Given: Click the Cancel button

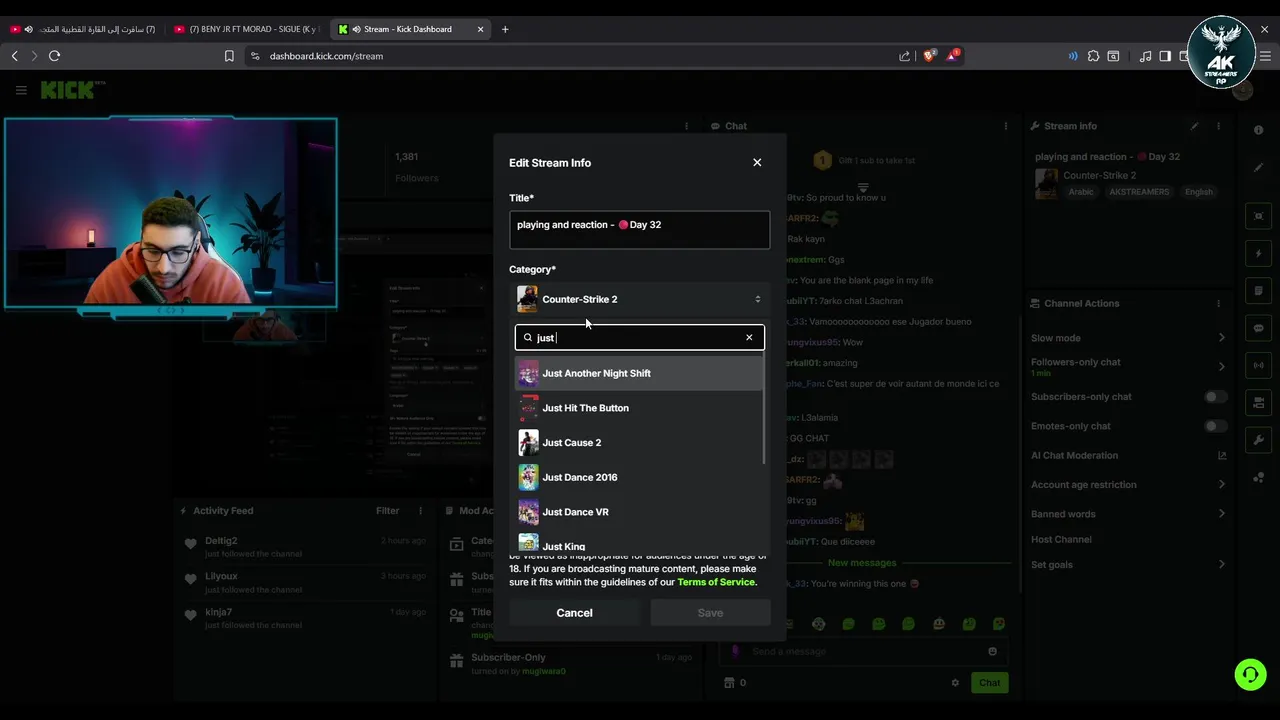Looking at the screenshot, I should pyautogui.click(x=574, y=613).
